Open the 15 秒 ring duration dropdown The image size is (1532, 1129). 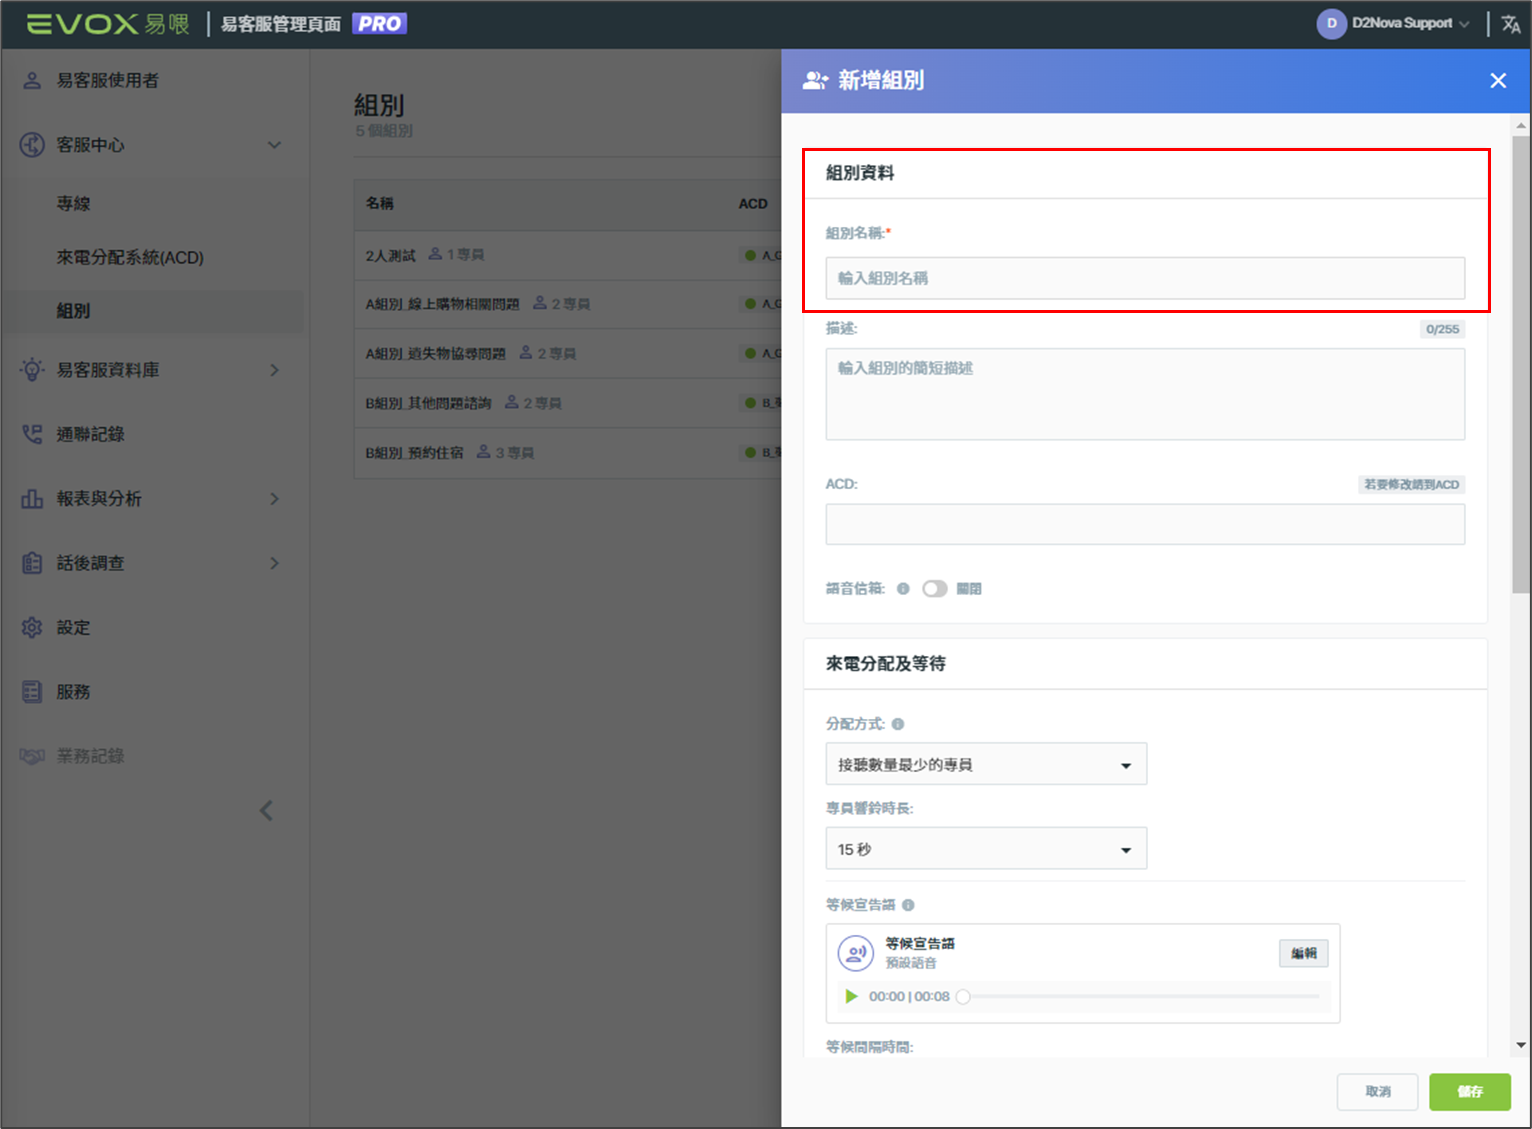(986, 848)
